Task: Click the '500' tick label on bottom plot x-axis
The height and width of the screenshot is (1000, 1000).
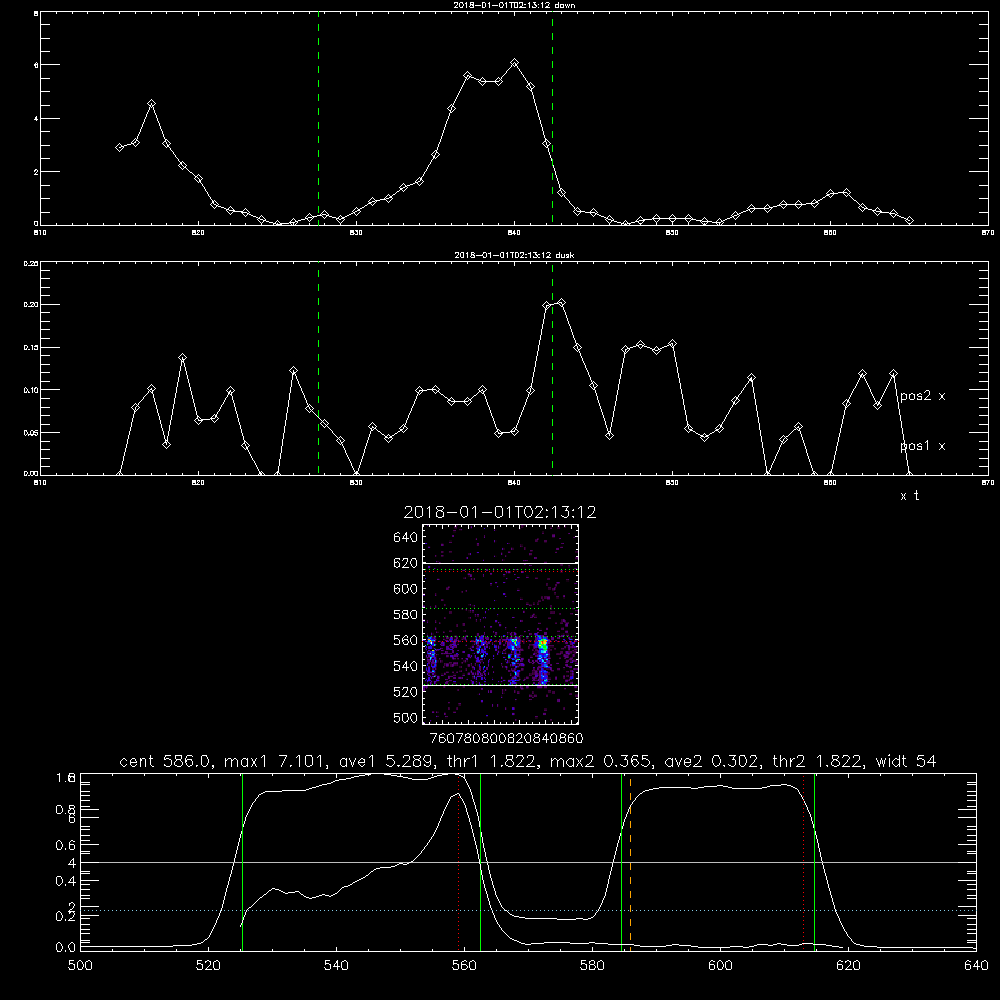Action: (x=80, y=966)
